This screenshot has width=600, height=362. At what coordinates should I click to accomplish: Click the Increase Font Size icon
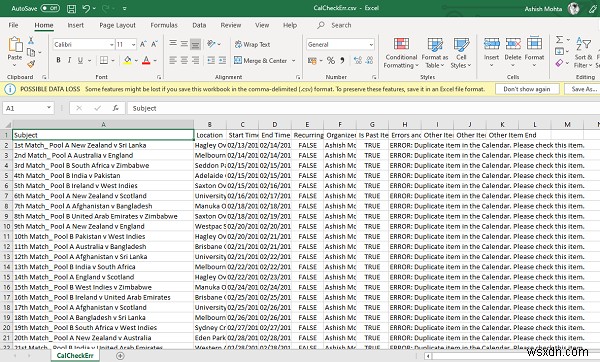143,44
